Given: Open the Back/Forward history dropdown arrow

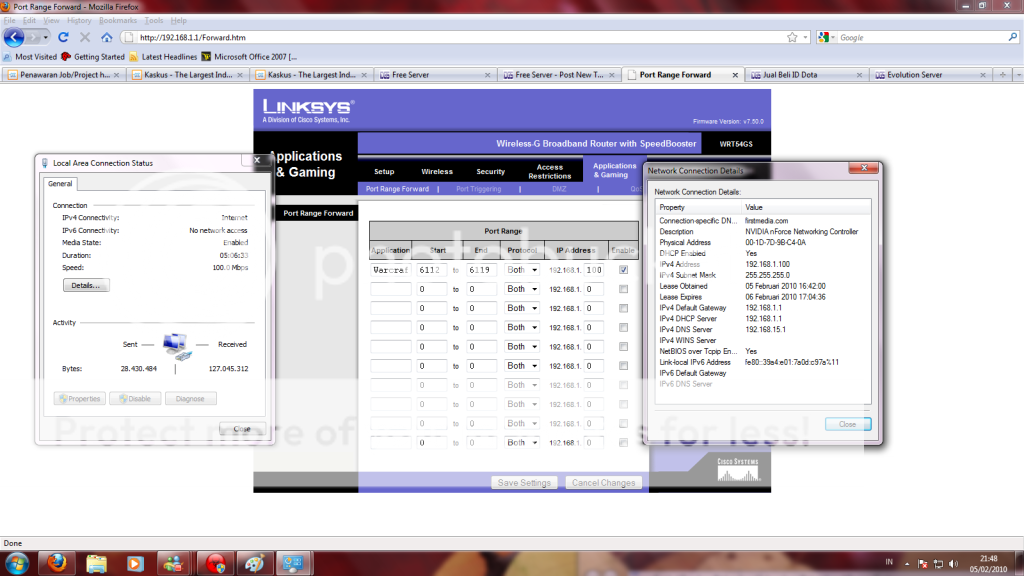Looking at the screenshot, I should (45, 37).
